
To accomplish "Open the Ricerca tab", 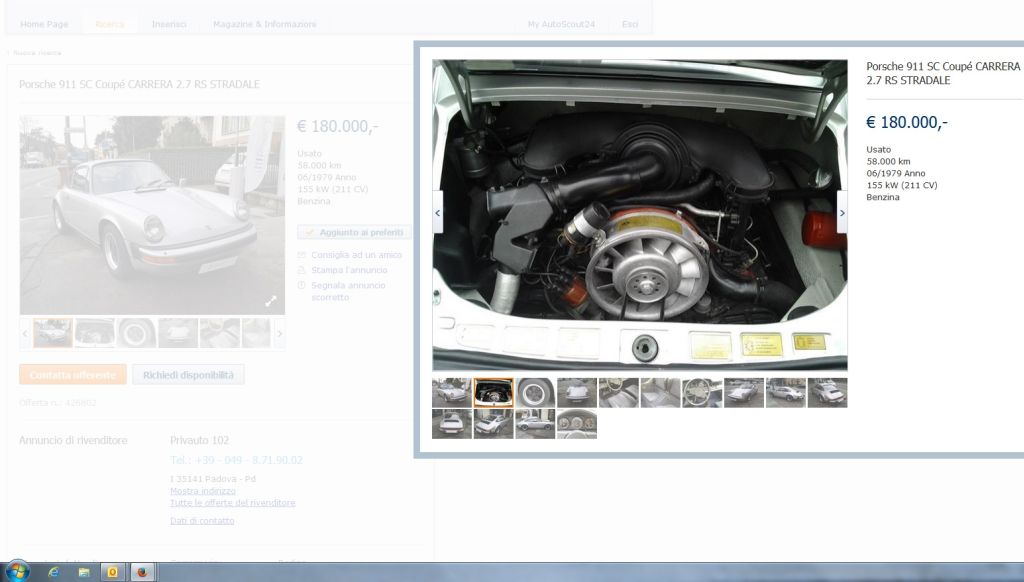I will [110, 24].
